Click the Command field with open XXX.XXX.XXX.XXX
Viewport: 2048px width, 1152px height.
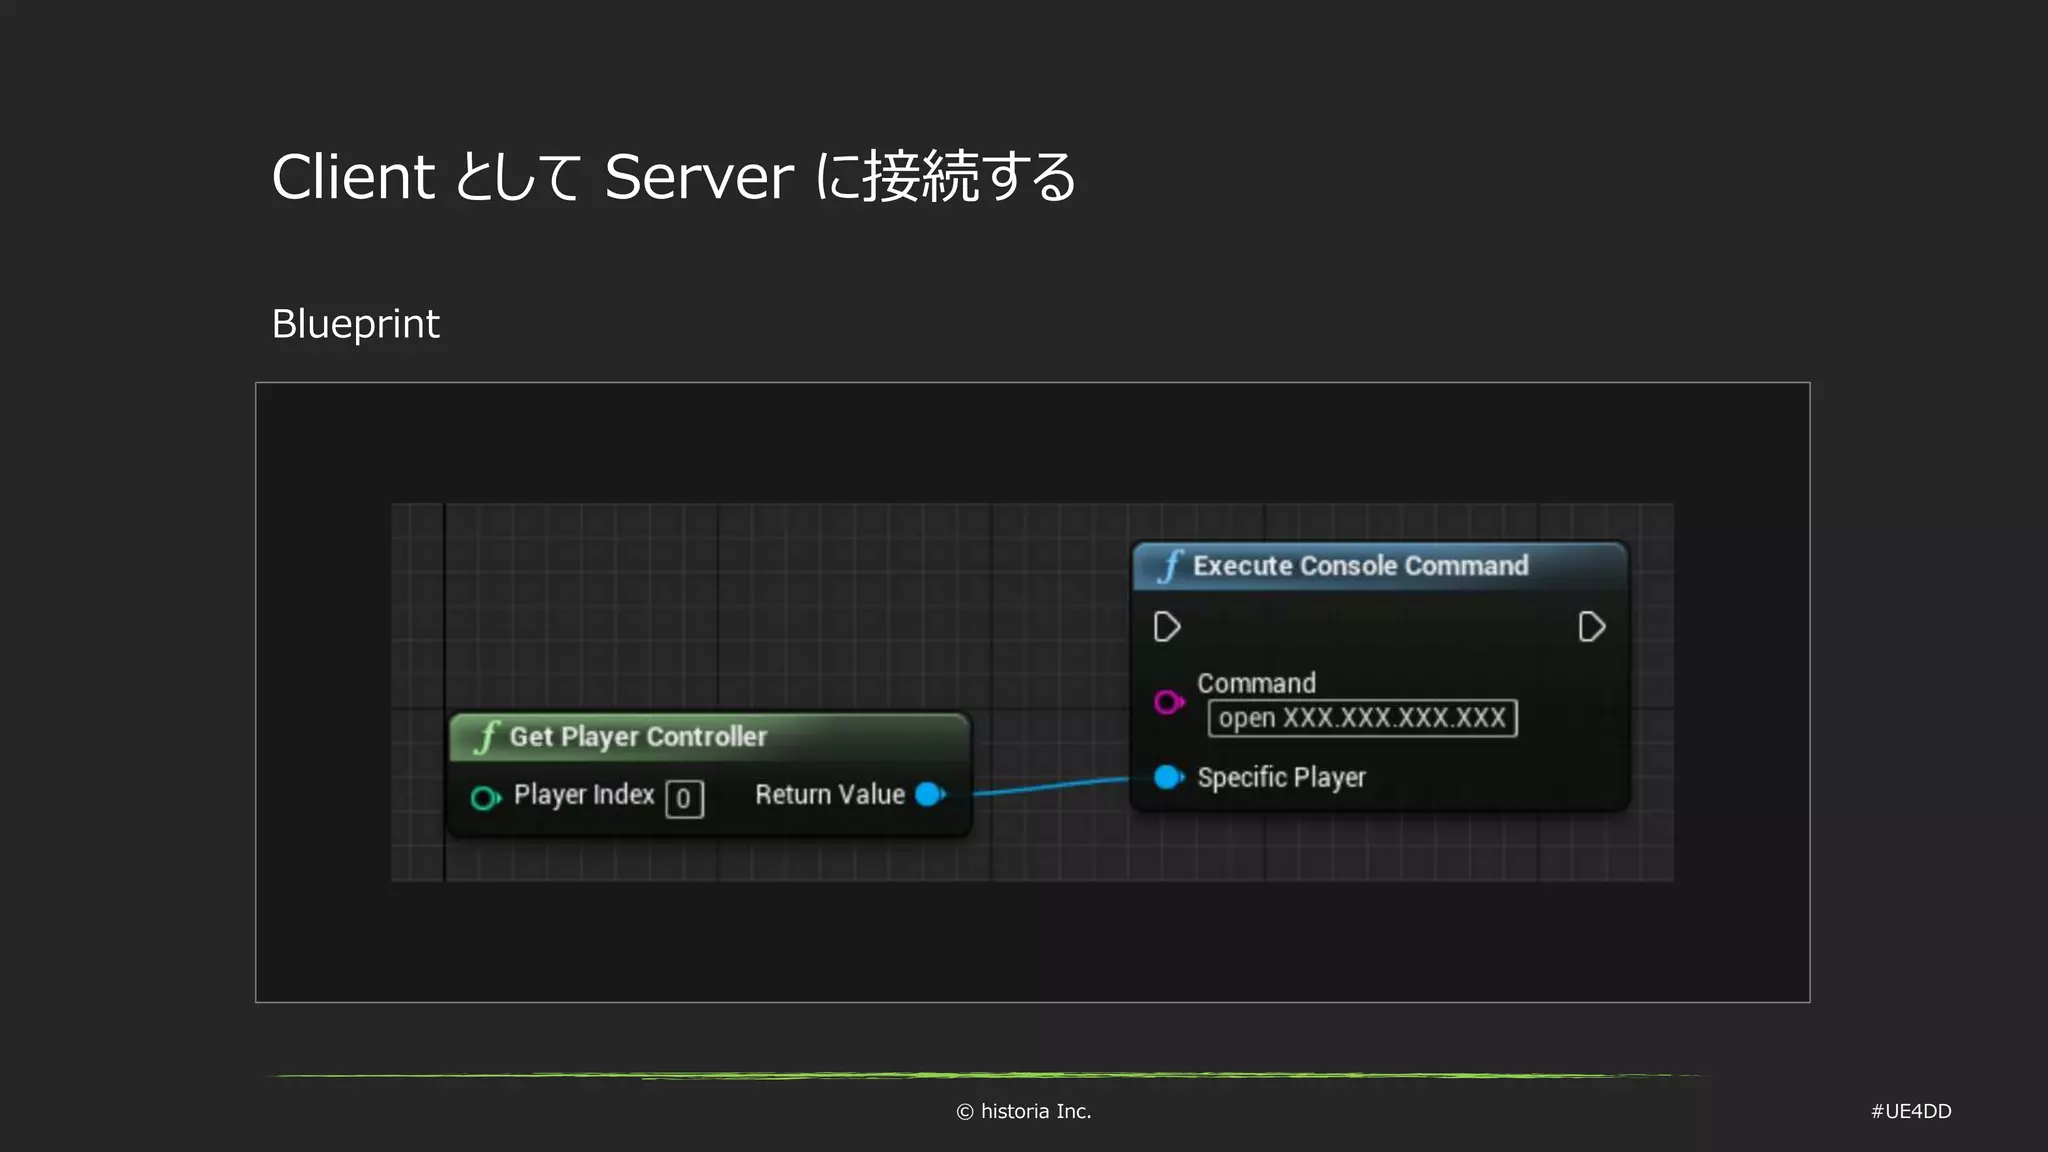pos(1362,718)
